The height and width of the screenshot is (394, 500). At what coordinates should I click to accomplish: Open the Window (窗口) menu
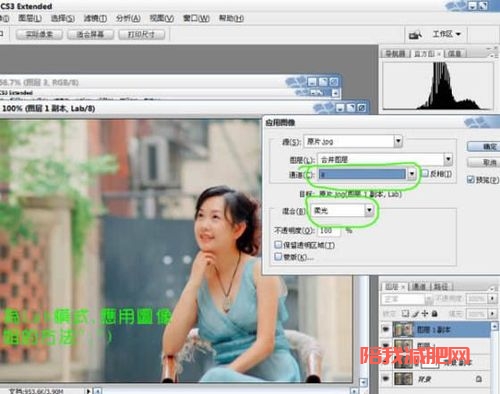pos(196,18)
